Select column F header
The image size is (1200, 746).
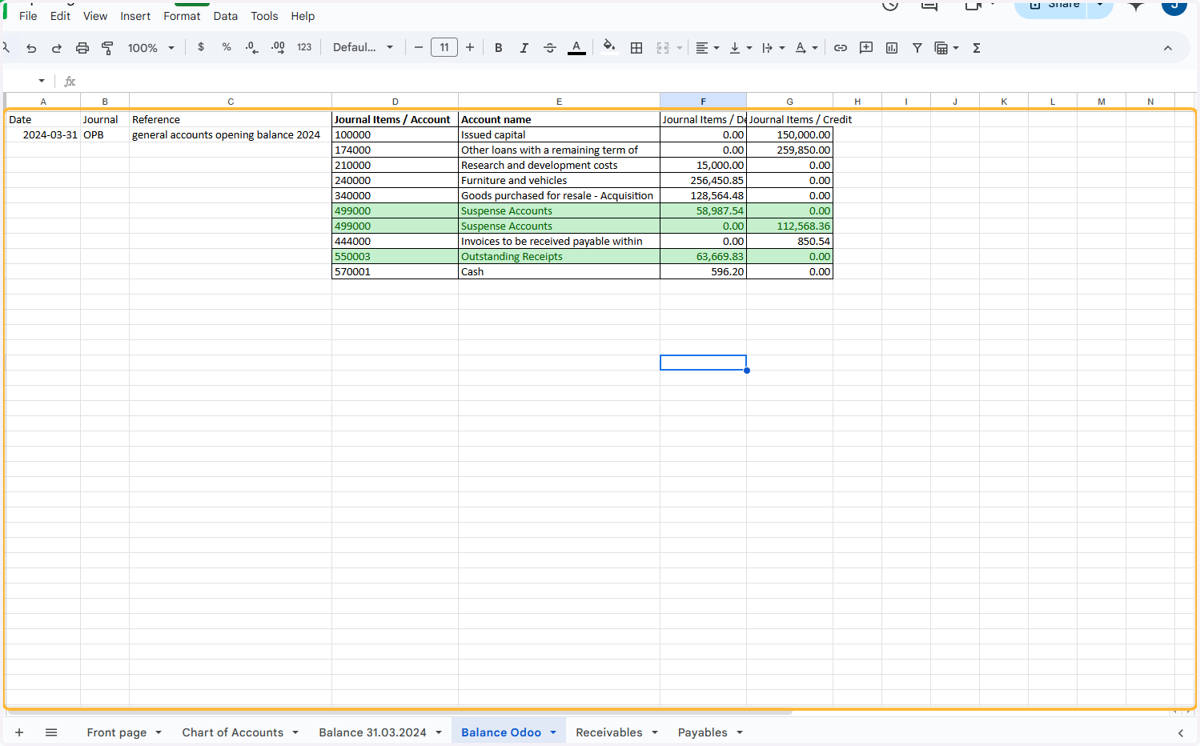click(x=703, y=101)
